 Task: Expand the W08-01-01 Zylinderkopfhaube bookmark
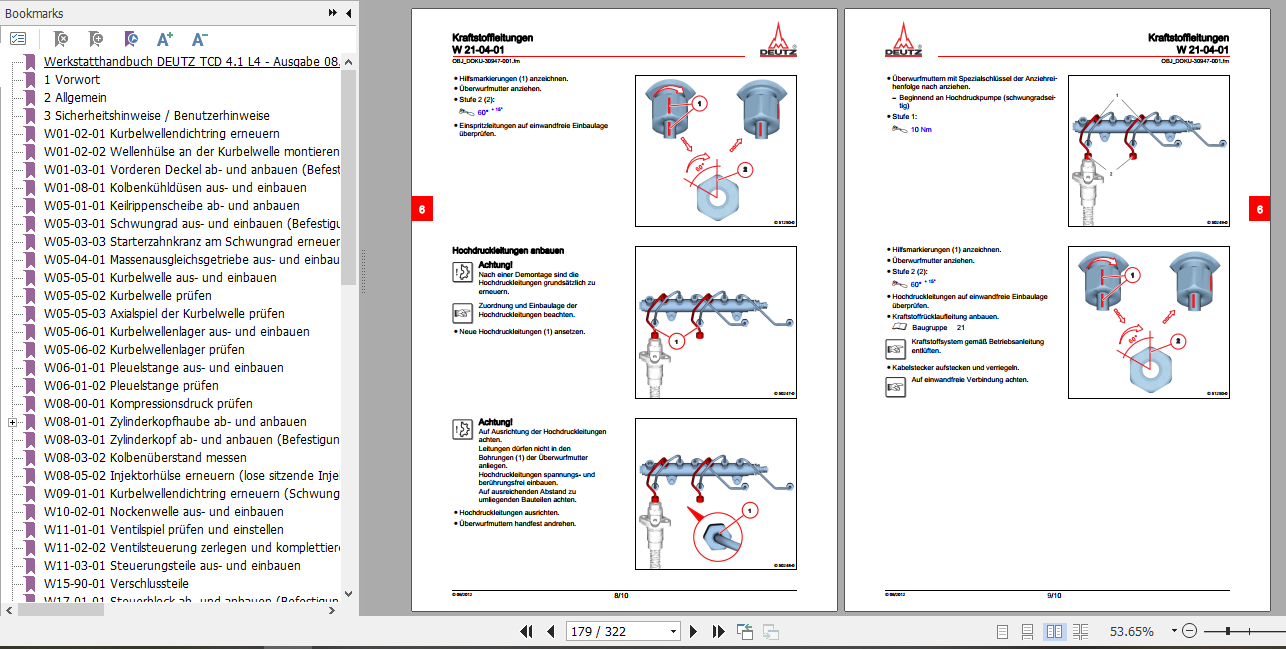12,422
